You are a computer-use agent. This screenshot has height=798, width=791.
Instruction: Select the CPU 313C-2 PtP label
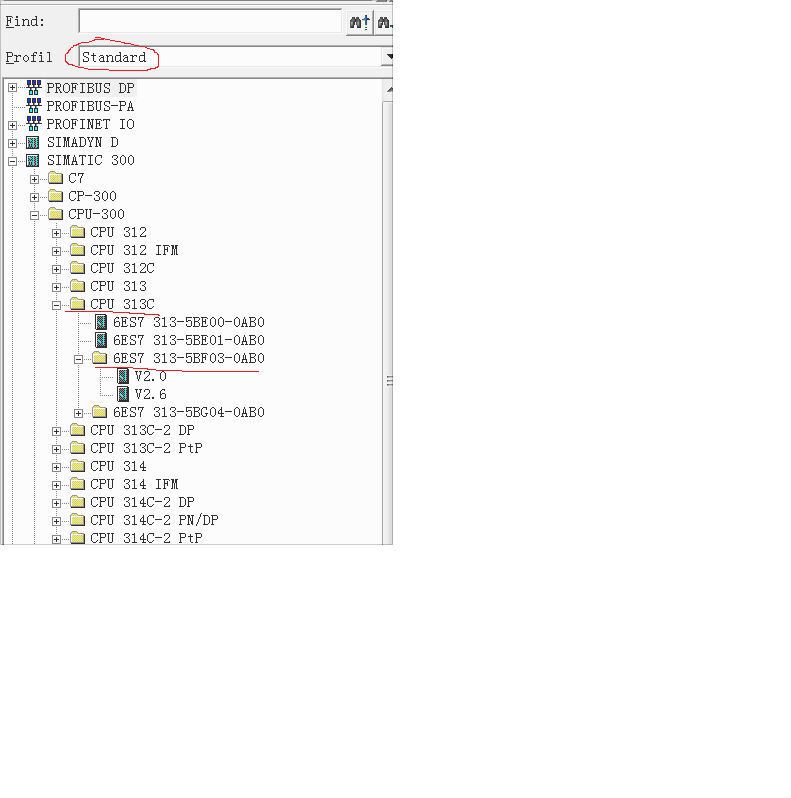pyautogui.click(x=147, y=448)
